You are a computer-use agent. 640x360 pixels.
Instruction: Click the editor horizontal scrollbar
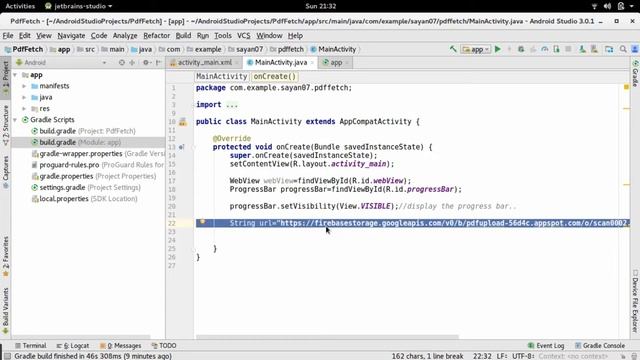coord(327,337)
